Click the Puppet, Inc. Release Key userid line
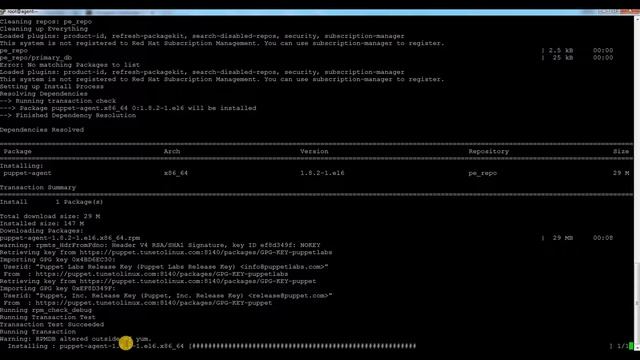The image size is (640, 360). [168, 296]
